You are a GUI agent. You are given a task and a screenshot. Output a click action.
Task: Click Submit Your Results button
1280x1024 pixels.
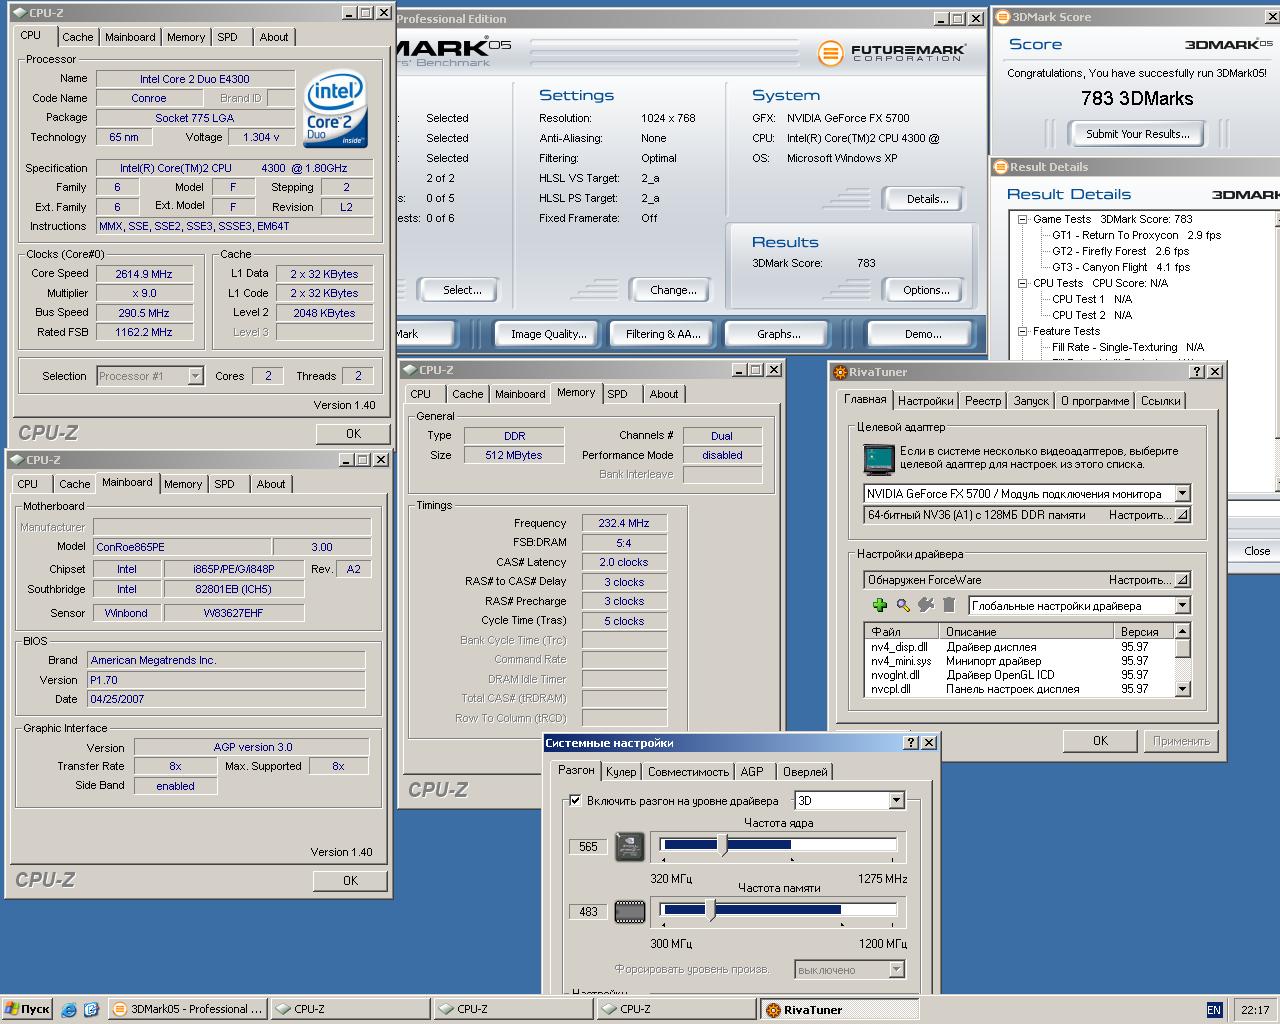click(x=1137, y=134)
